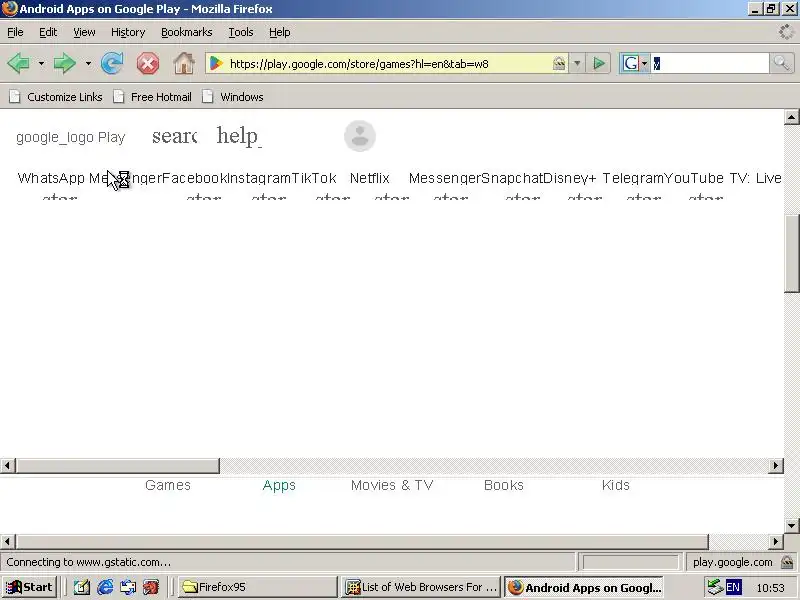Open the History menu
The height and width of the screenshot is (600, 800).
(x=128, y=32)
